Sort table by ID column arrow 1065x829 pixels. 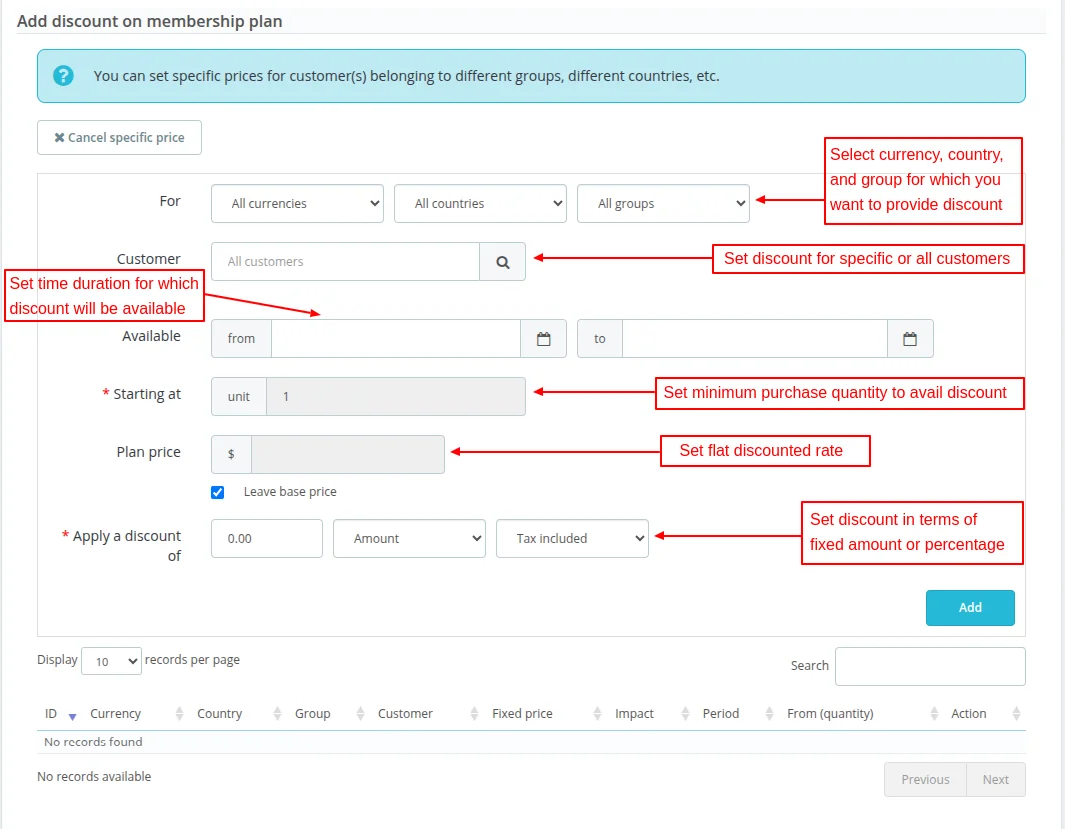tap(72, 715)
